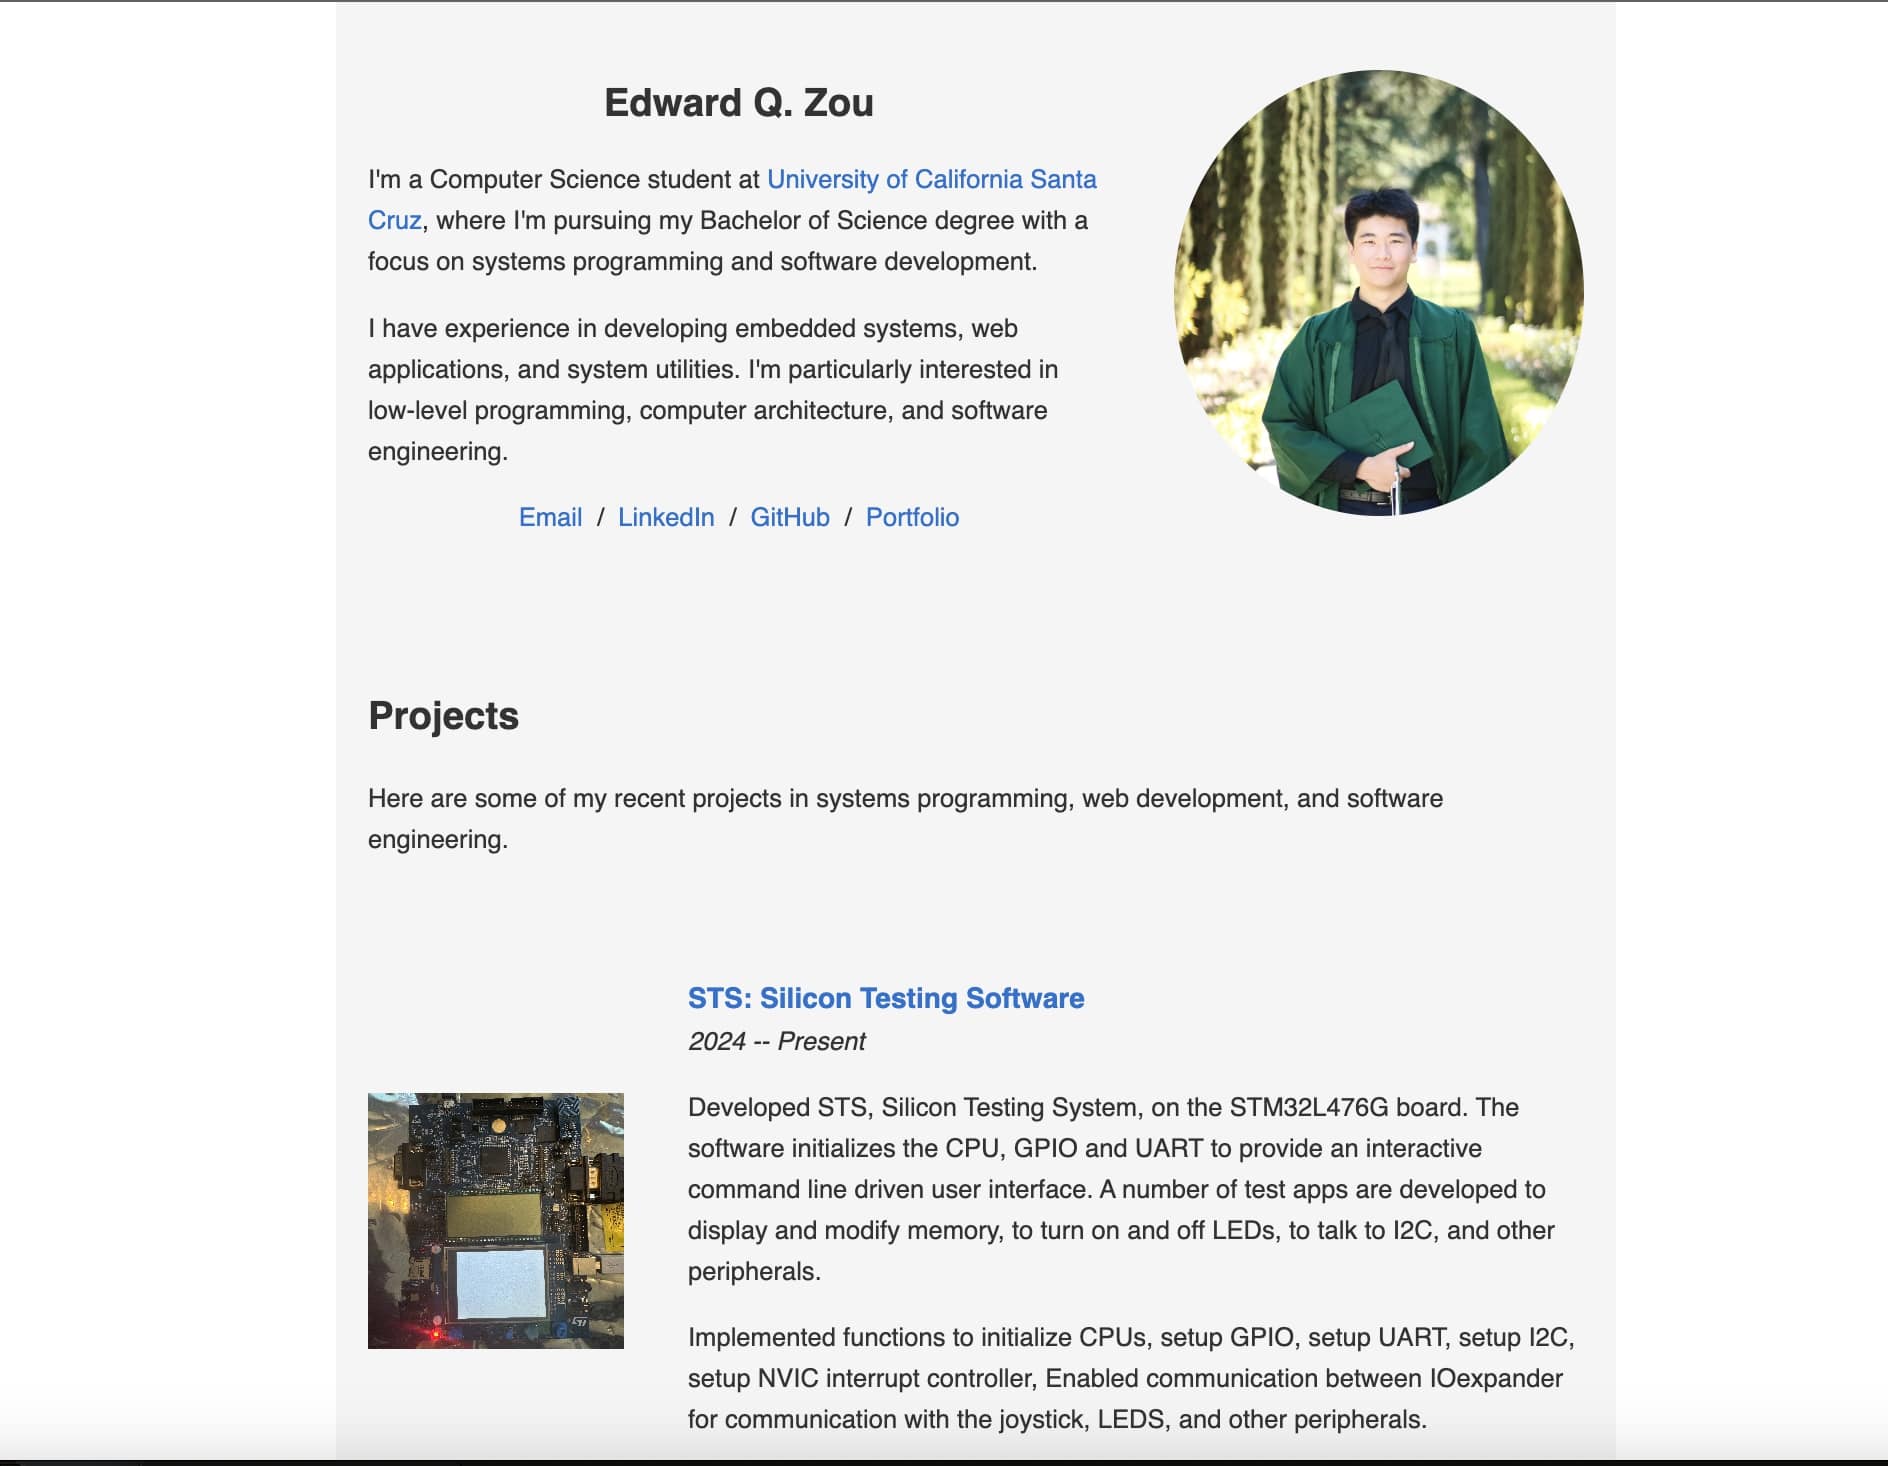1888x1466 pixels.
Task: Click the 'focus on systems programming' bio line
Action: coord(702,261)
